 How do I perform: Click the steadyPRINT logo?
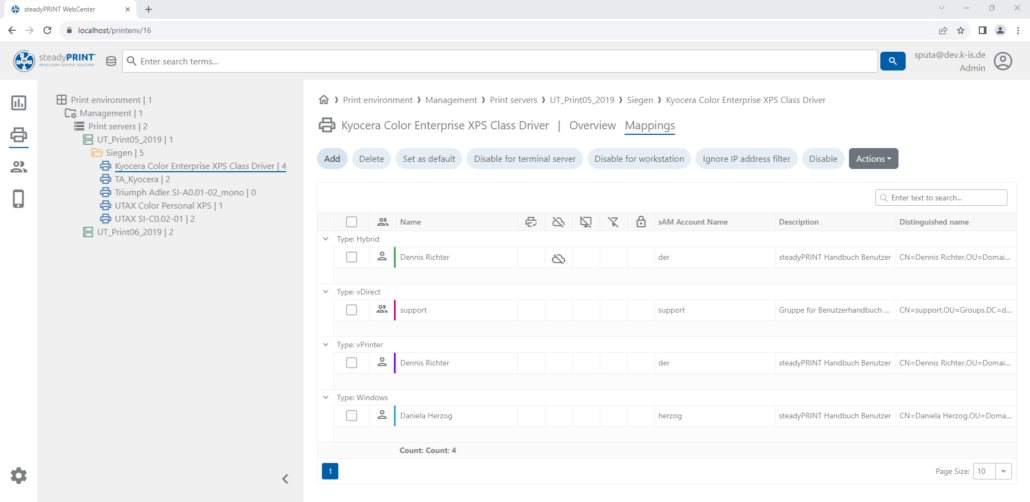pyautogui.click(x=55, y=61)
